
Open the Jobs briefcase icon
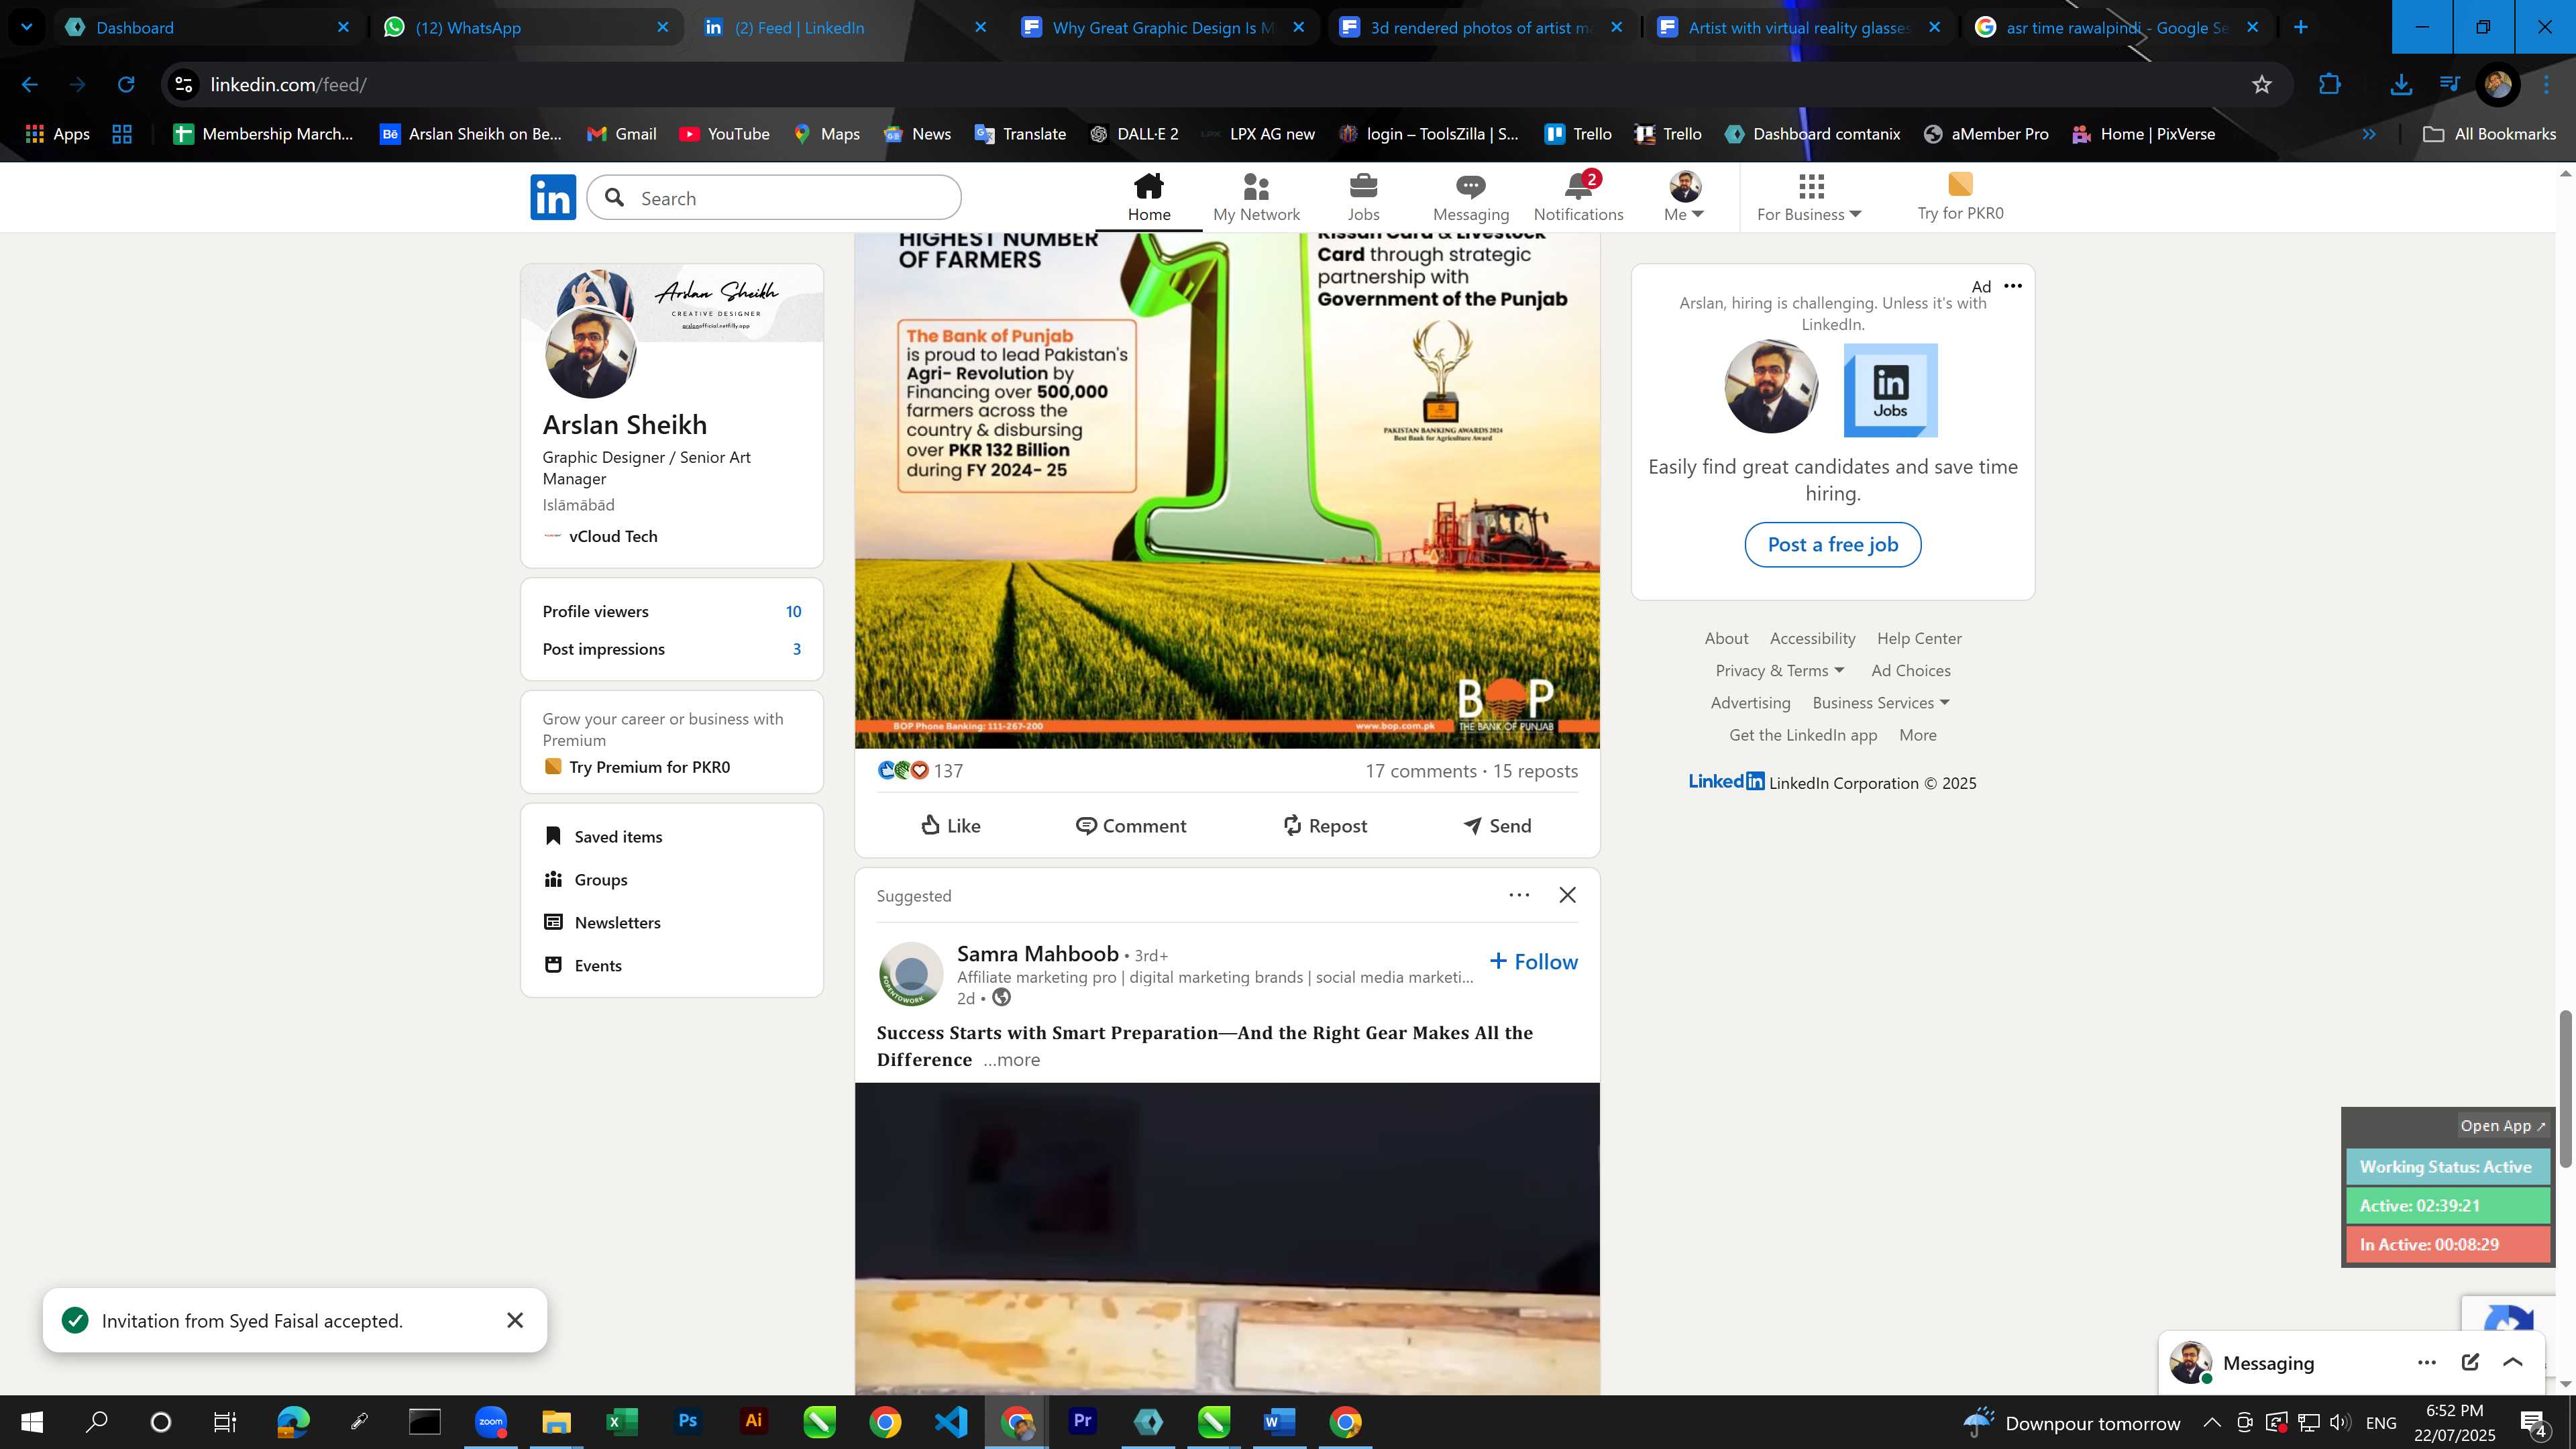point(1363,197)
